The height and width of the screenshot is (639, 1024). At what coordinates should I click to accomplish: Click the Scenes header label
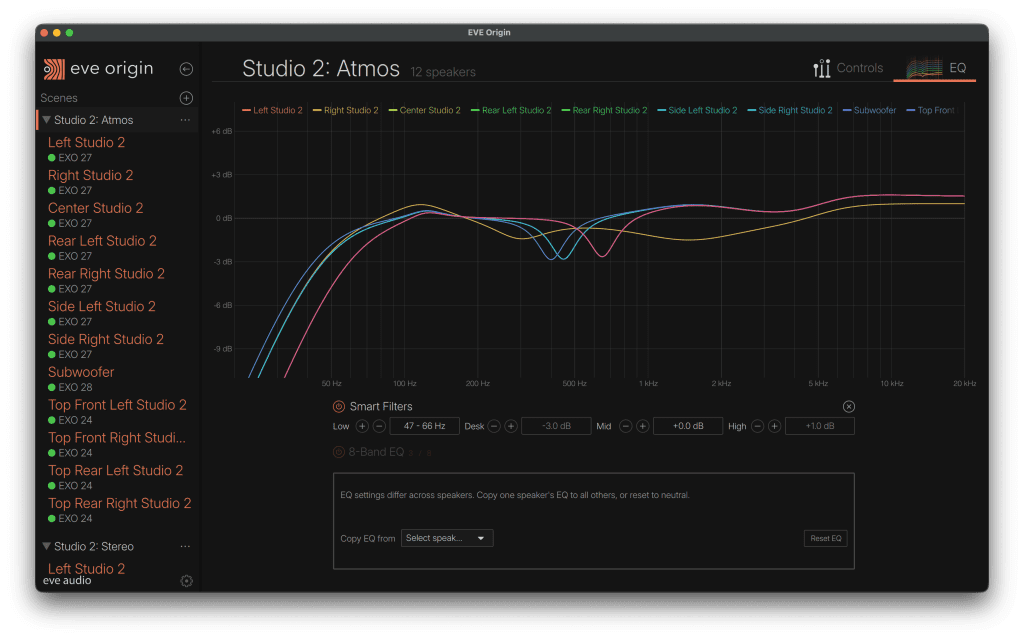[x=59, y=98]
